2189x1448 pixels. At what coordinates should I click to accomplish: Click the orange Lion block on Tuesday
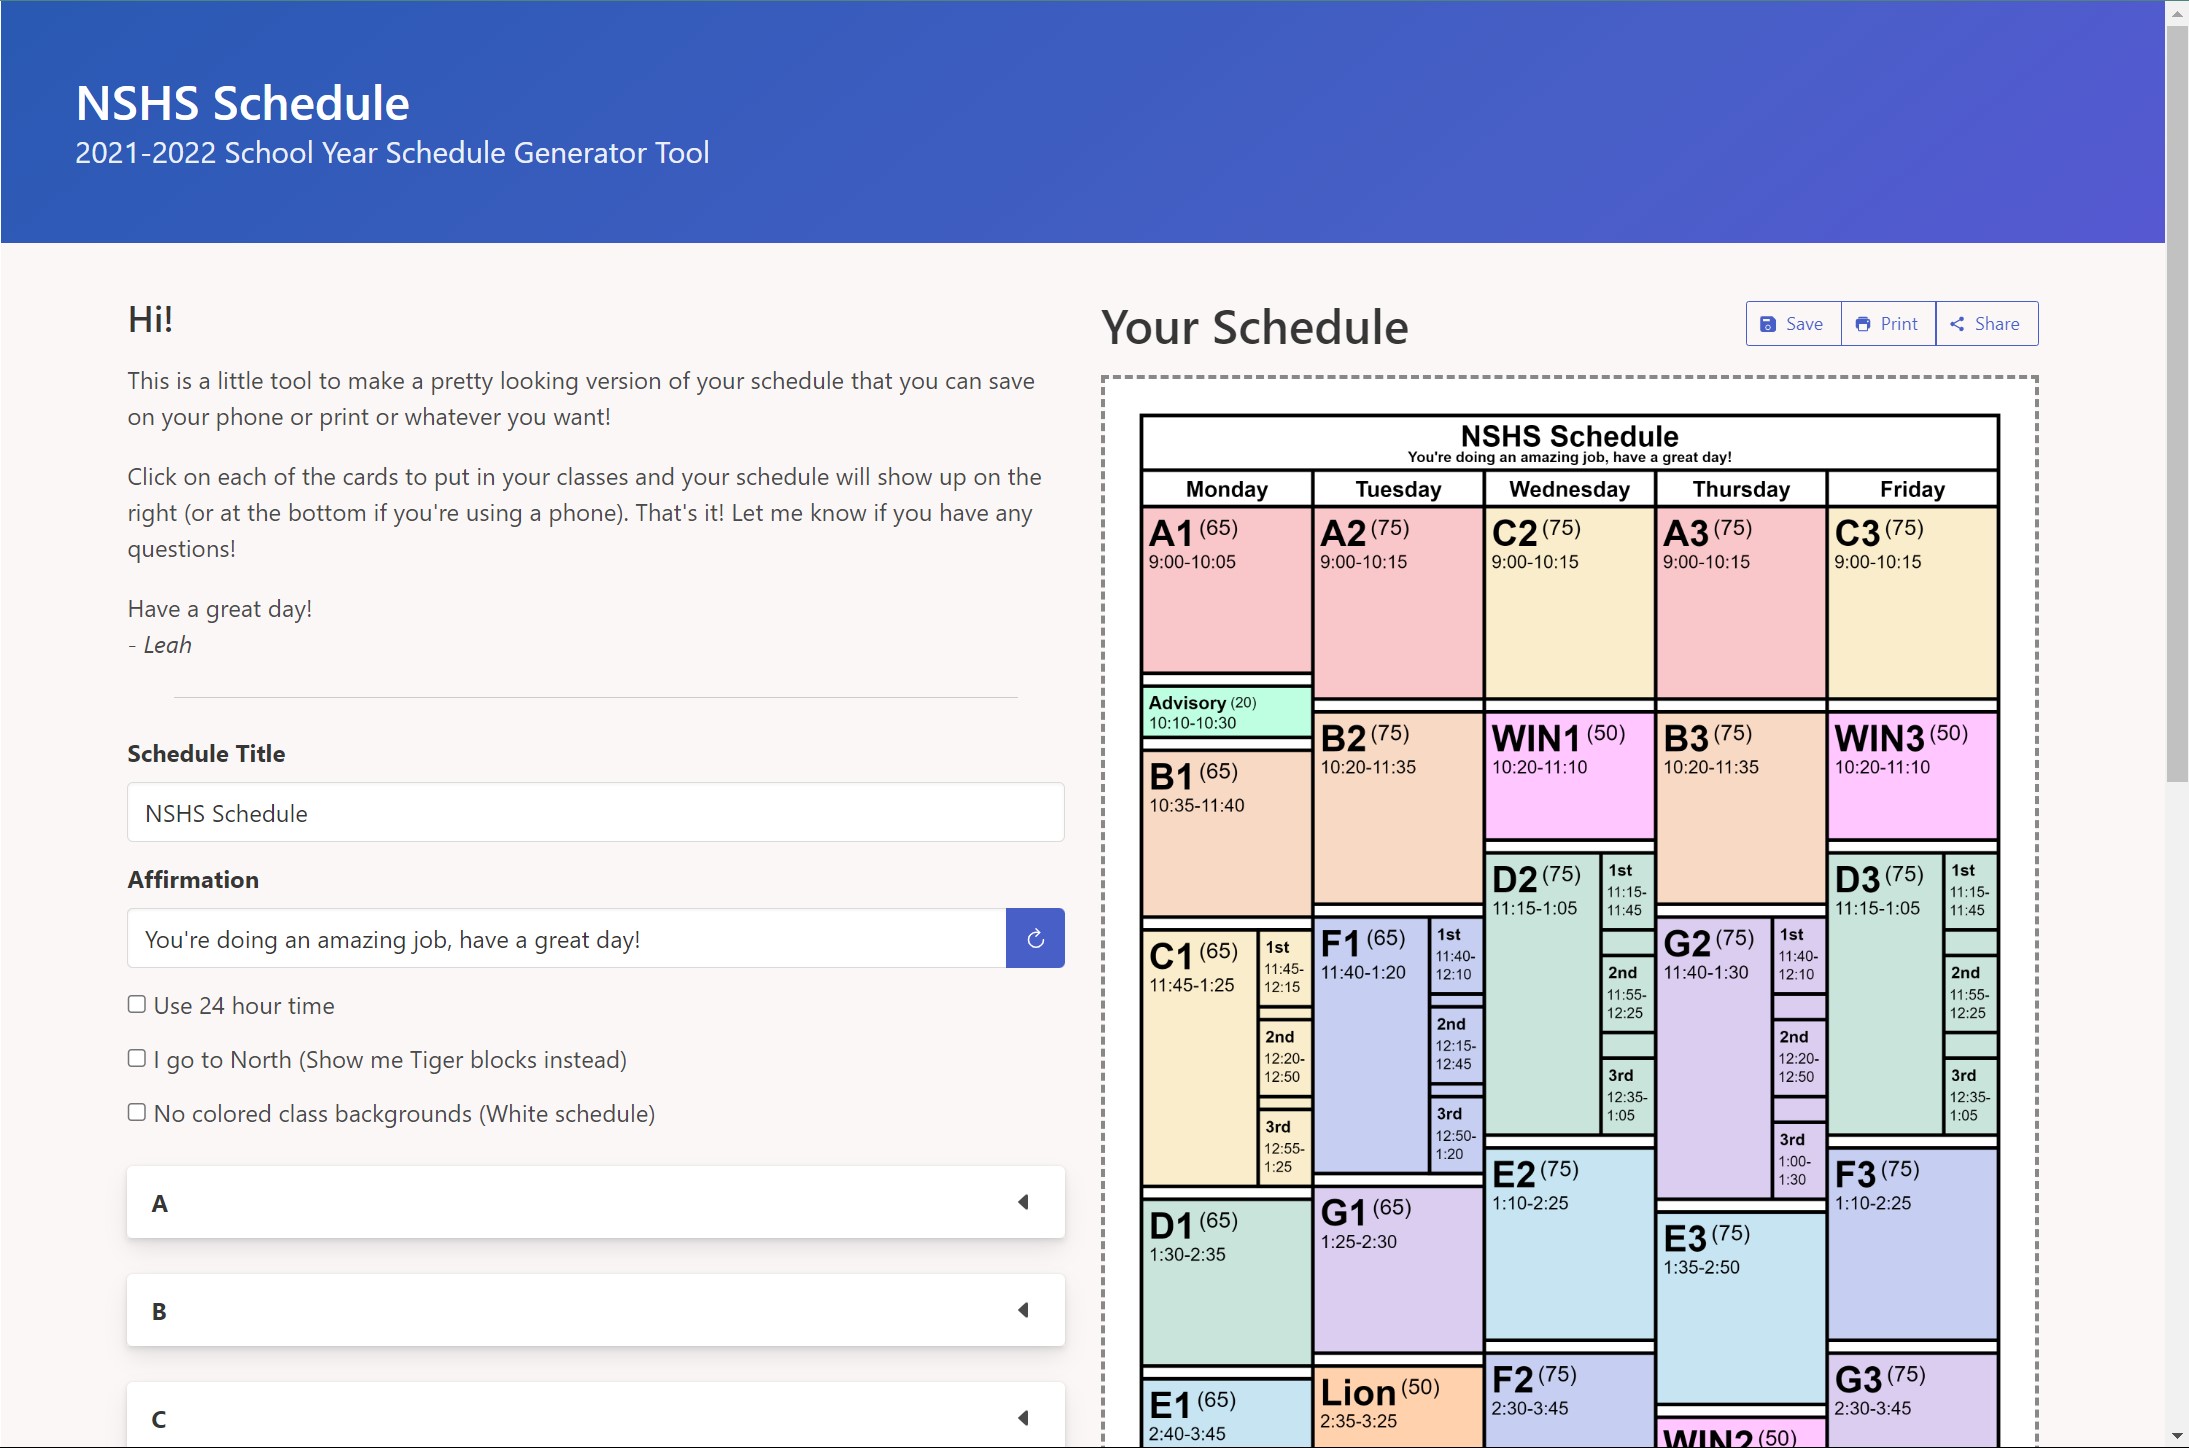1397,1405
